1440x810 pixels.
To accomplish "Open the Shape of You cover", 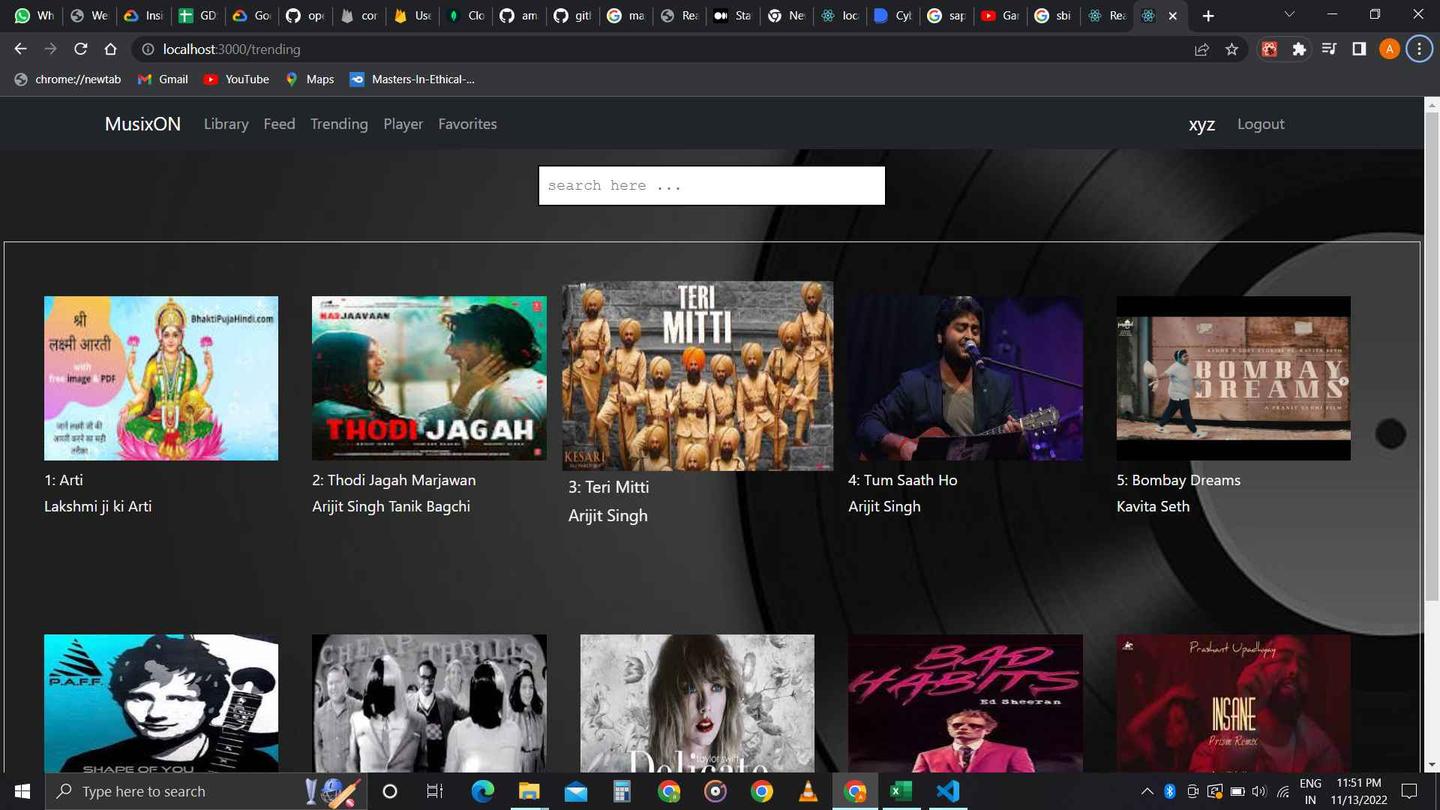I will click(161, 703).
